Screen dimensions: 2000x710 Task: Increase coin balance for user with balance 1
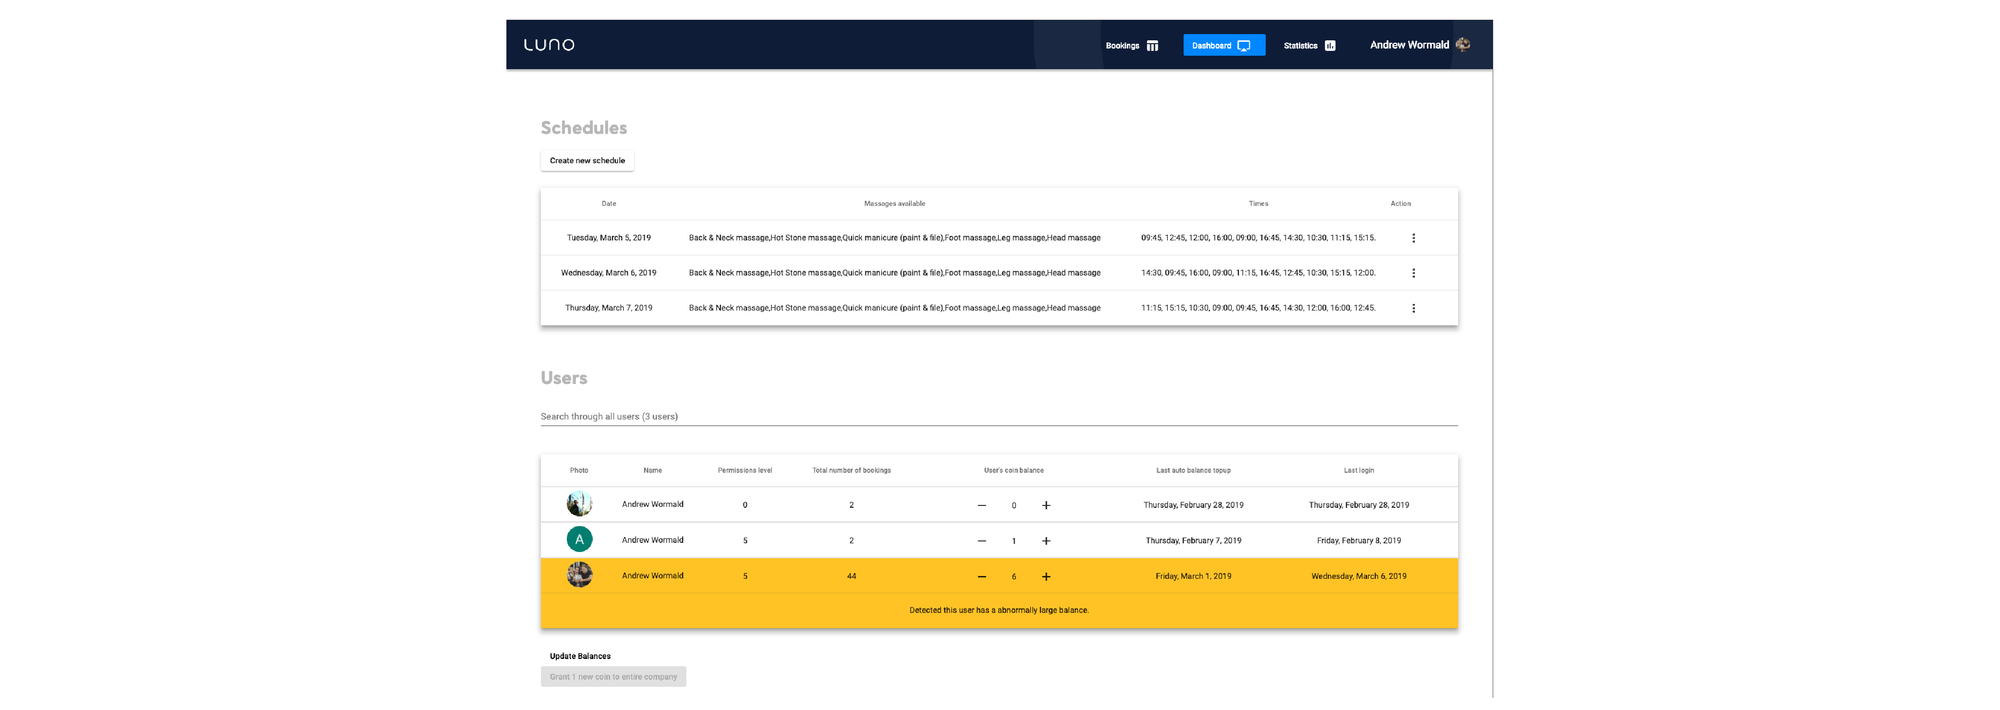click(x=1046, y=541)
